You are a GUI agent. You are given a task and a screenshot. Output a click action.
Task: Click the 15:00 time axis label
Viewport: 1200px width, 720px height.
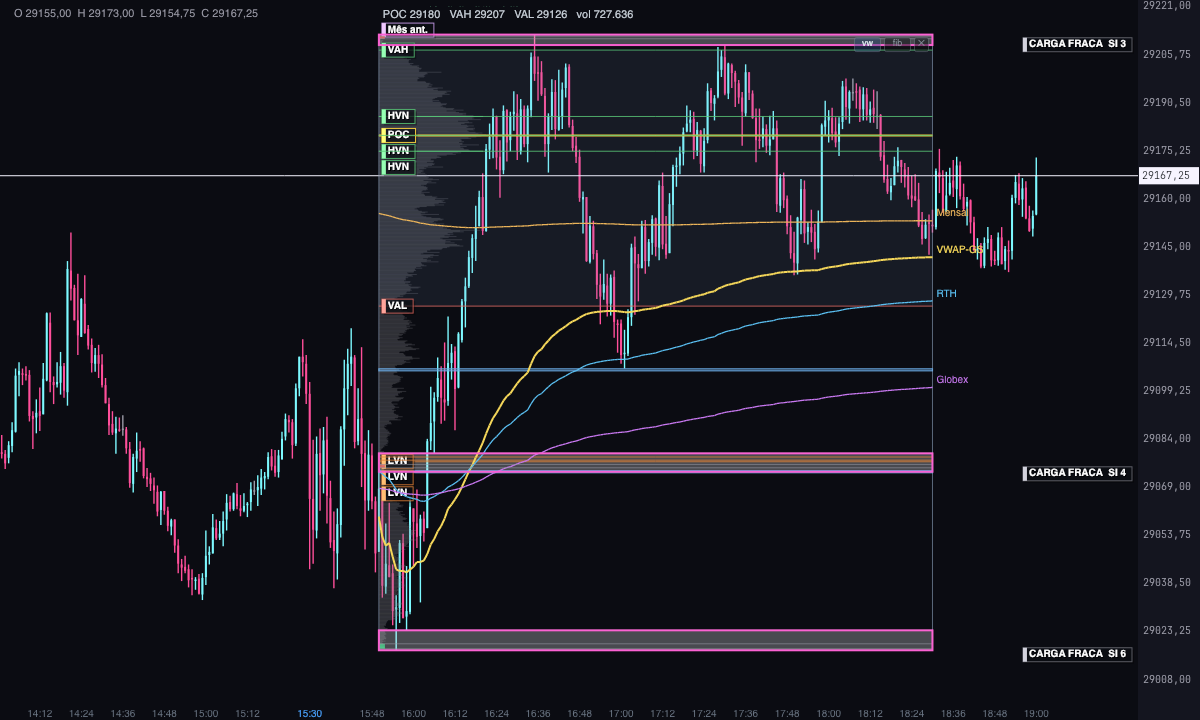point(205,714)
